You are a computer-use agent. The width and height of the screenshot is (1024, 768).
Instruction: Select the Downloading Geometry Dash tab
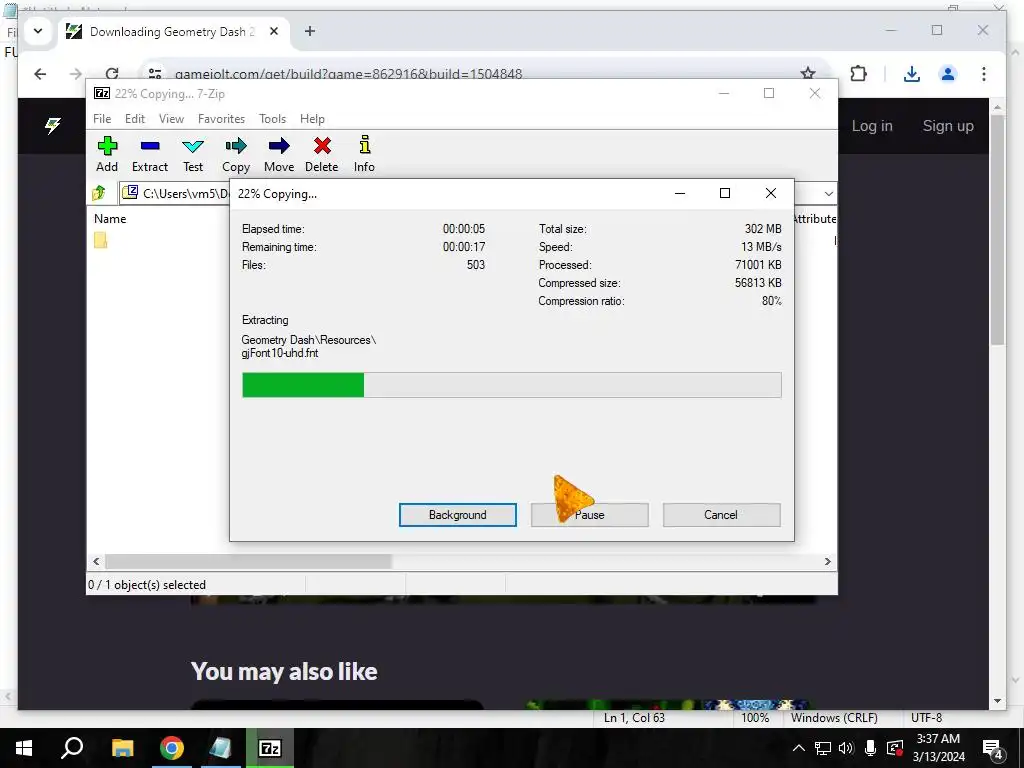pyautogui.click(x=173, y=31)
